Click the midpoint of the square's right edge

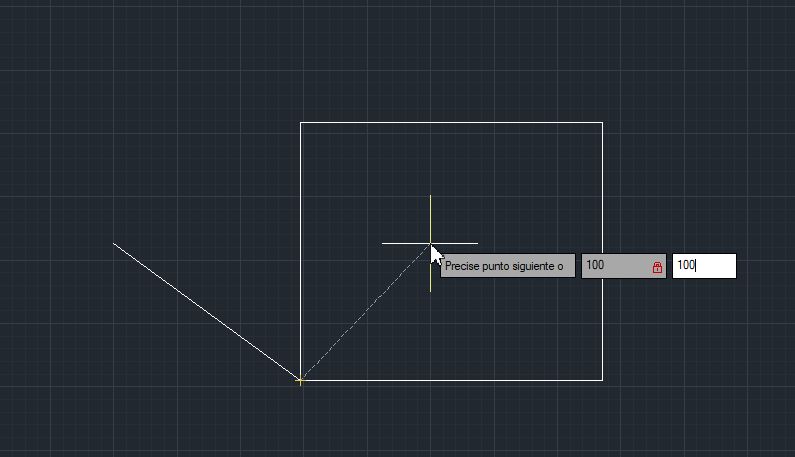pos(602,251)
